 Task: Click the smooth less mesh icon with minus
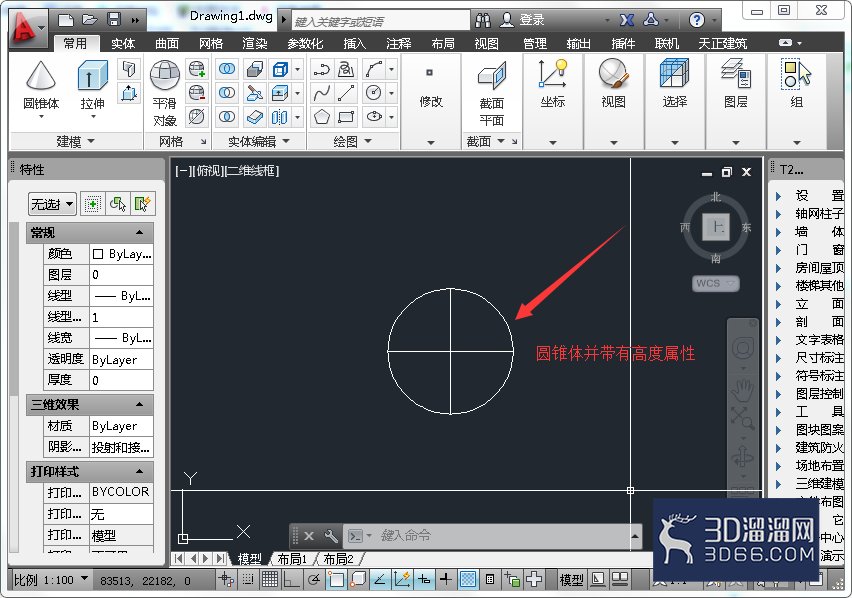pos(197,92)
